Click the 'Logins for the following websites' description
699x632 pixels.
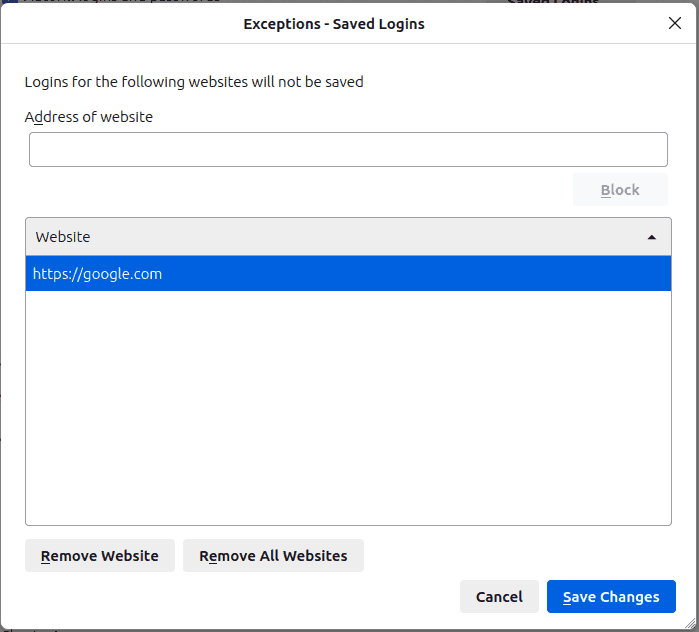pyautogui.click(x=194, y=82)
